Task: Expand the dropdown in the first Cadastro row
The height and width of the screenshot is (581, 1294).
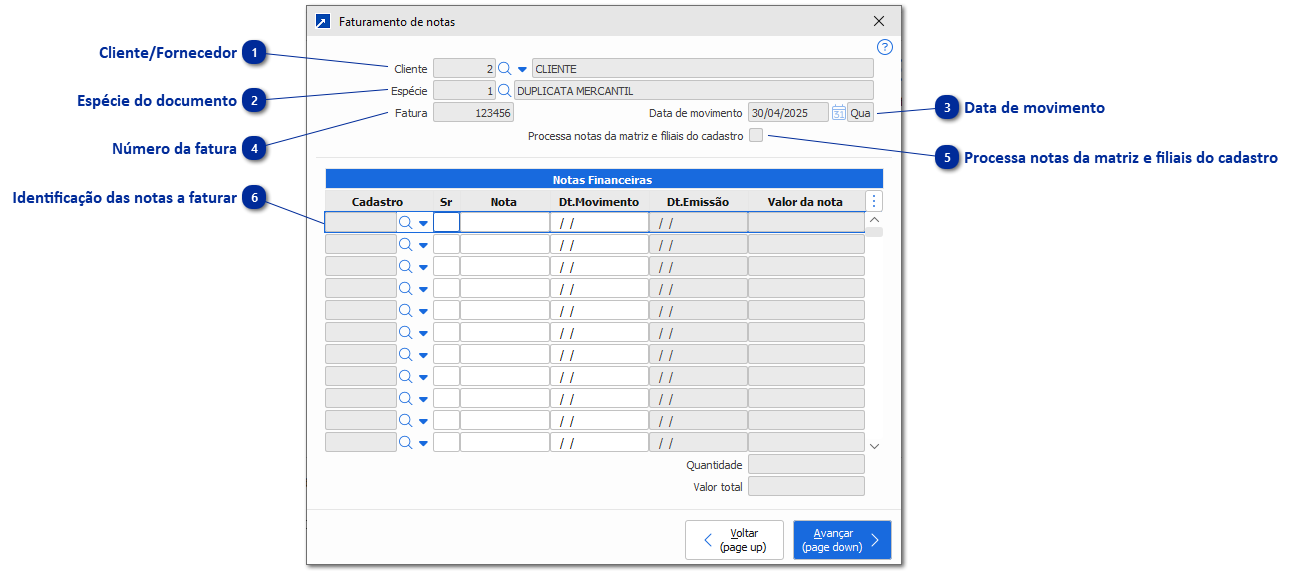Action: 421,222
